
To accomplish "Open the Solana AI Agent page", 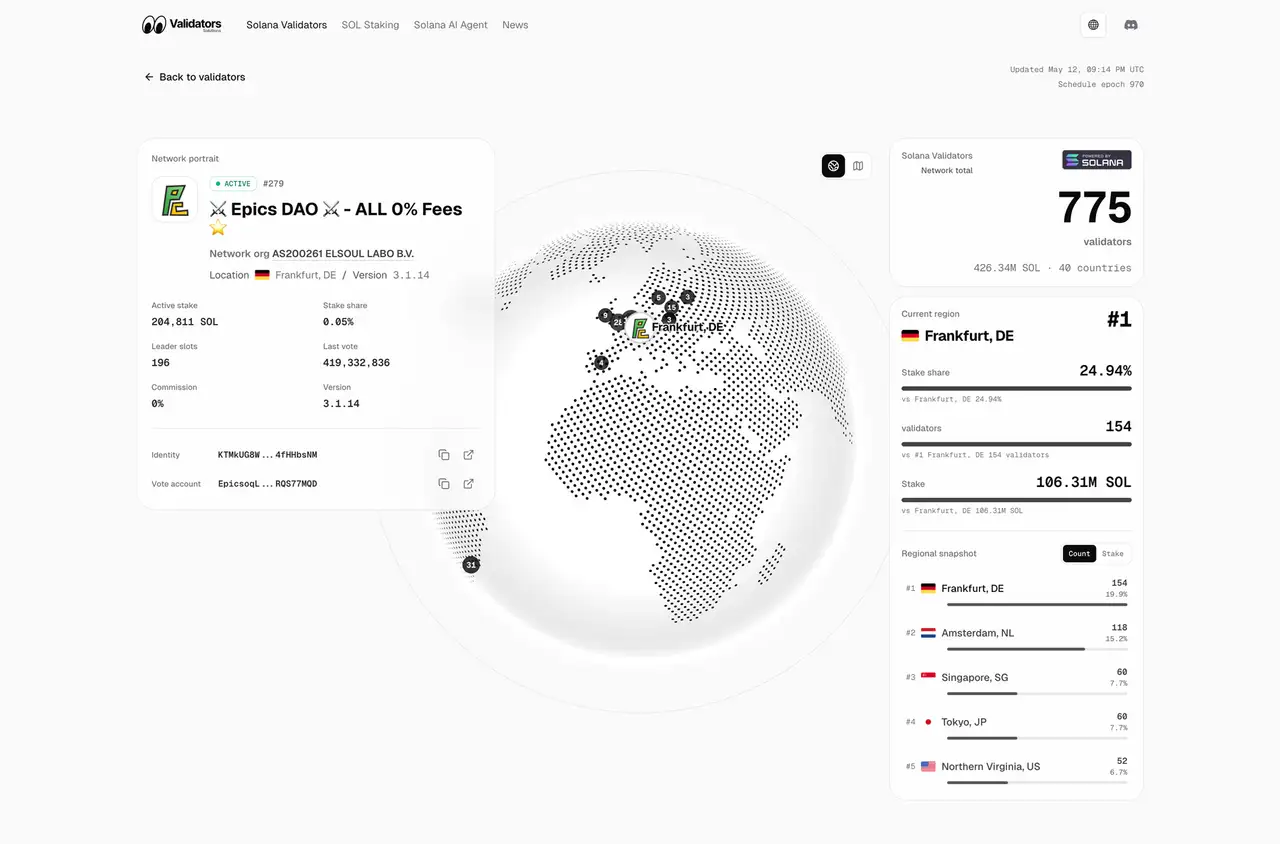I will [451, 25].
